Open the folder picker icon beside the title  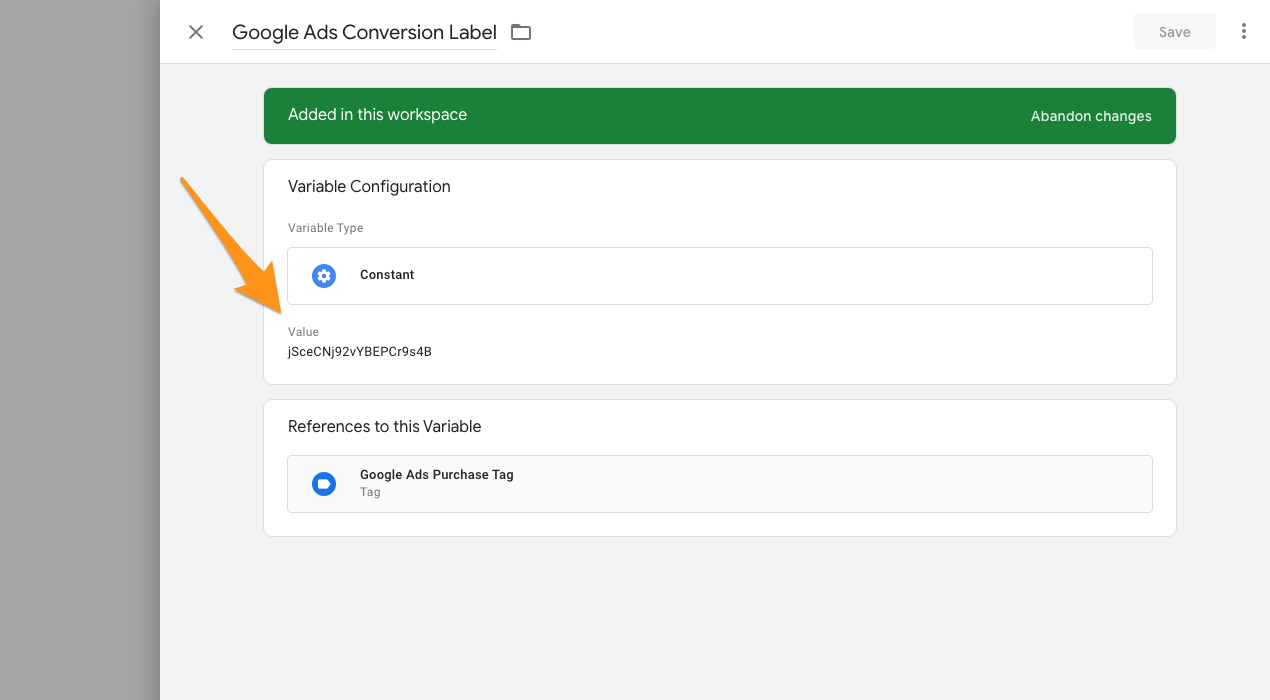pyautogui.click(x=521, y=32)
